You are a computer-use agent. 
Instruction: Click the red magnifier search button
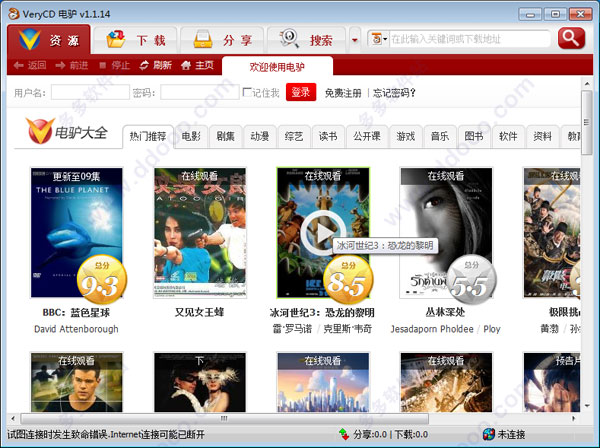coord(571,38)
